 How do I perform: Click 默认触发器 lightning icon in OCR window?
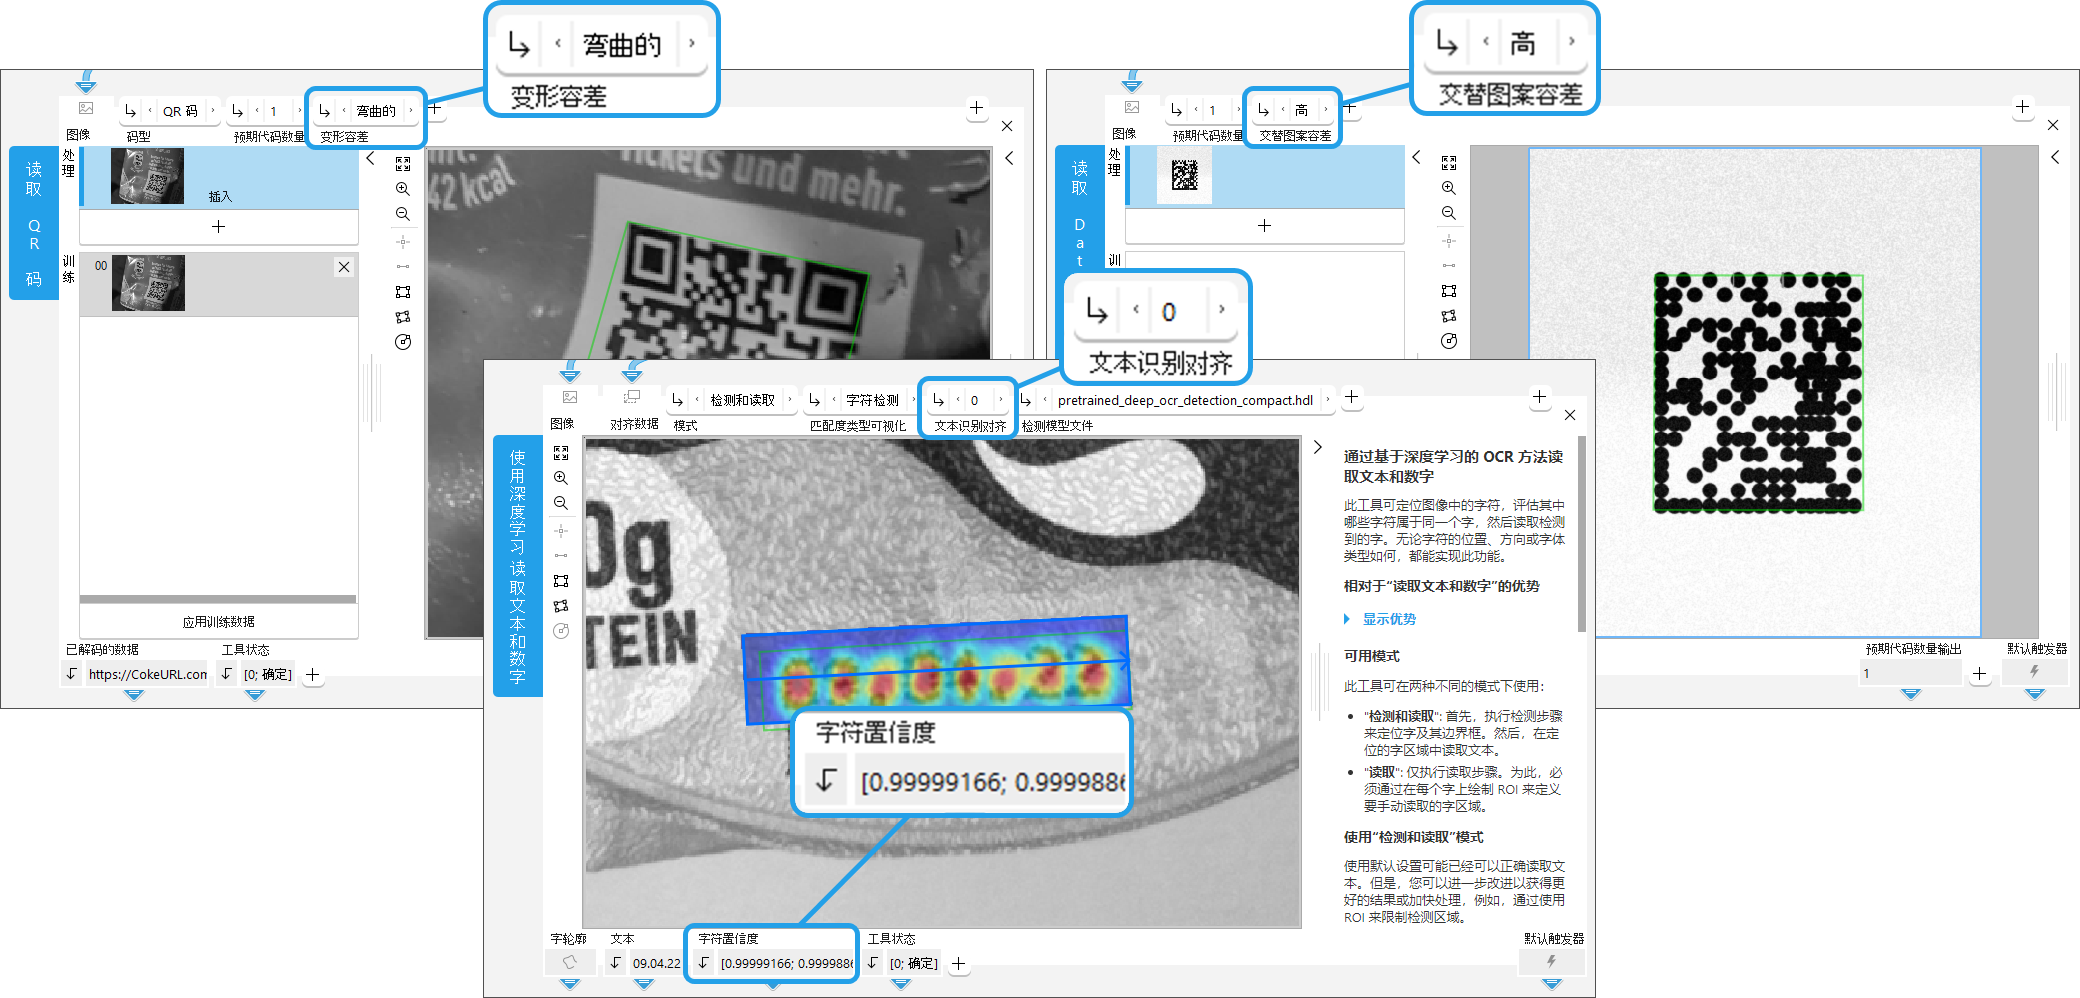coord(1551,962)
